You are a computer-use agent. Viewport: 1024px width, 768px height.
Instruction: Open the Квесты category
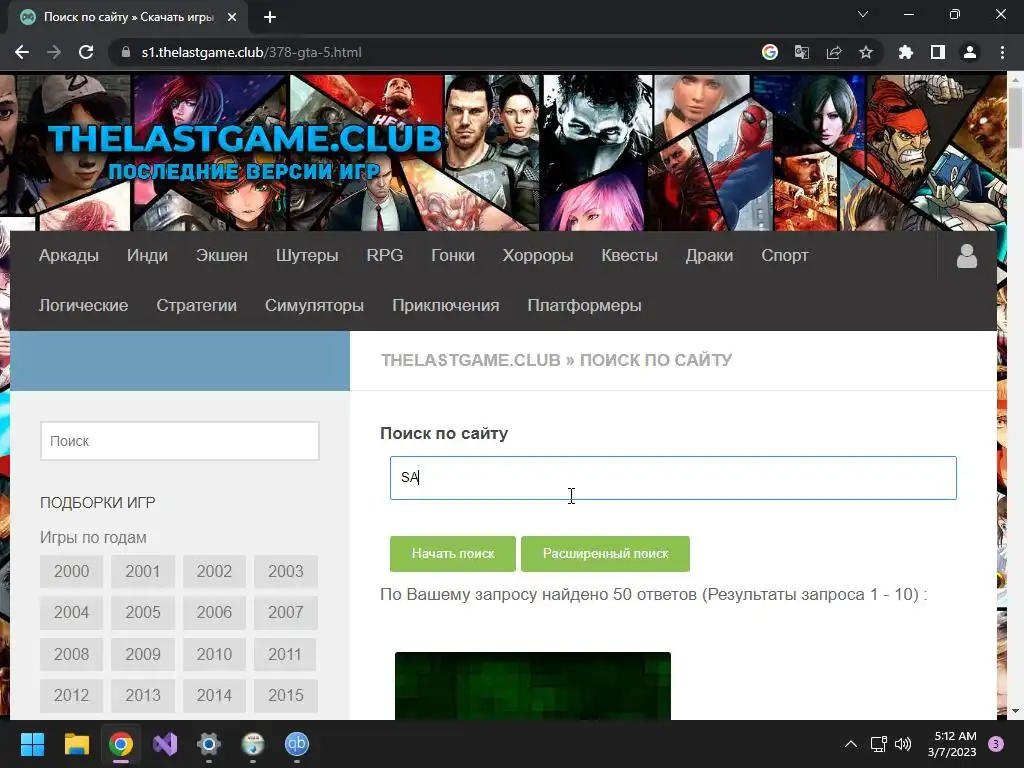(630, 255)
